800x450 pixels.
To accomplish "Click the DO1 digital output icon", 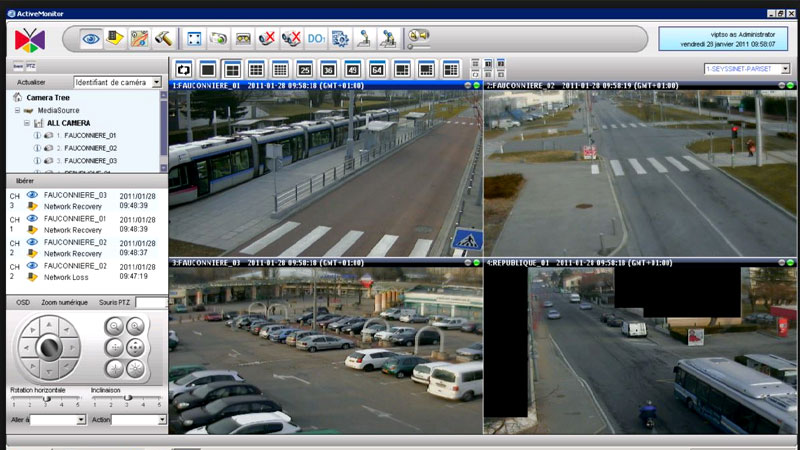I will [x=316, y=39].
